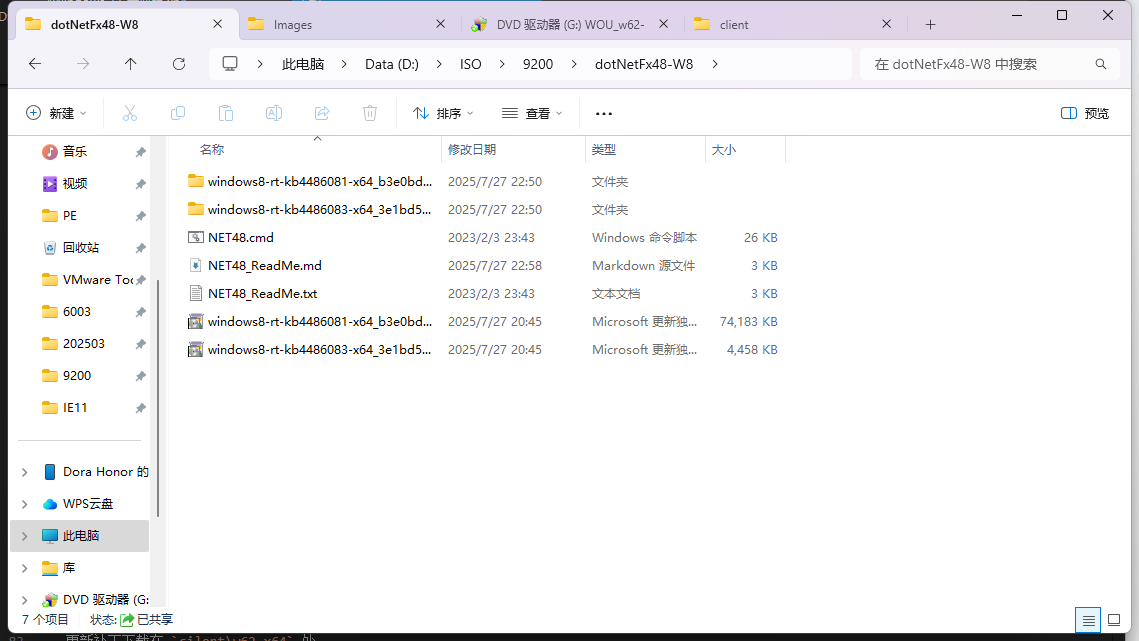The width and height of the screenshot is (1139, 641).
Task: Click chevron after dotNetFx48-W8 in address bar
Action: coord(715,64)
